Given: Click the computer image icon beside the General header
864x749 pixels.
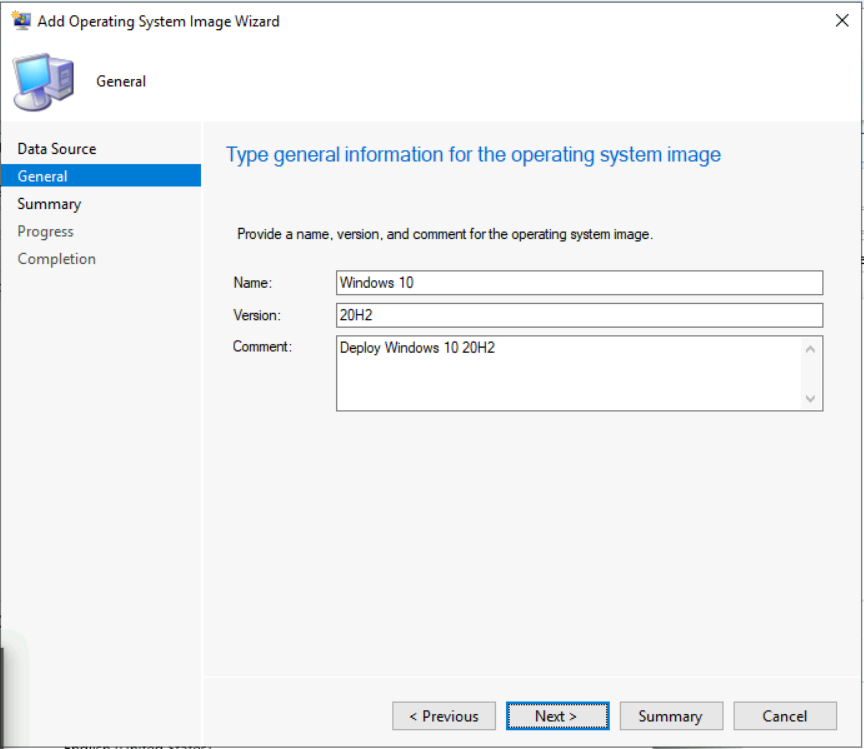Looking at the screenshot, I should click(43, 82).
